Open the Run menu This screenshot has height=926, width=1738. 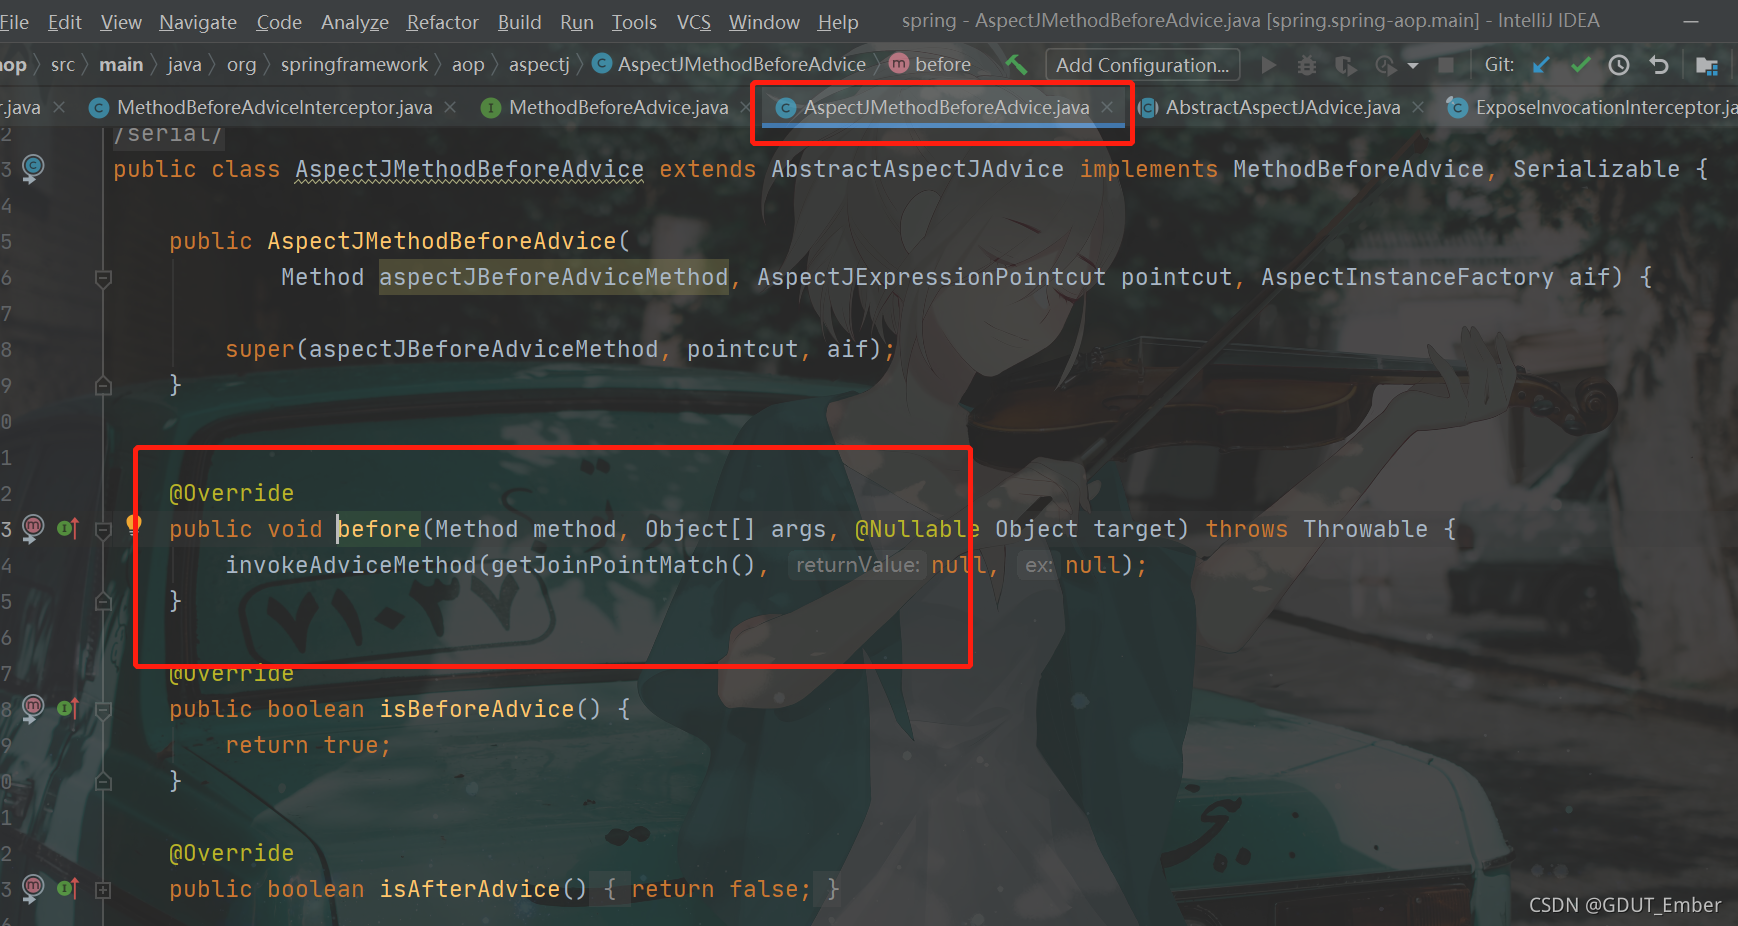(577, 22)
